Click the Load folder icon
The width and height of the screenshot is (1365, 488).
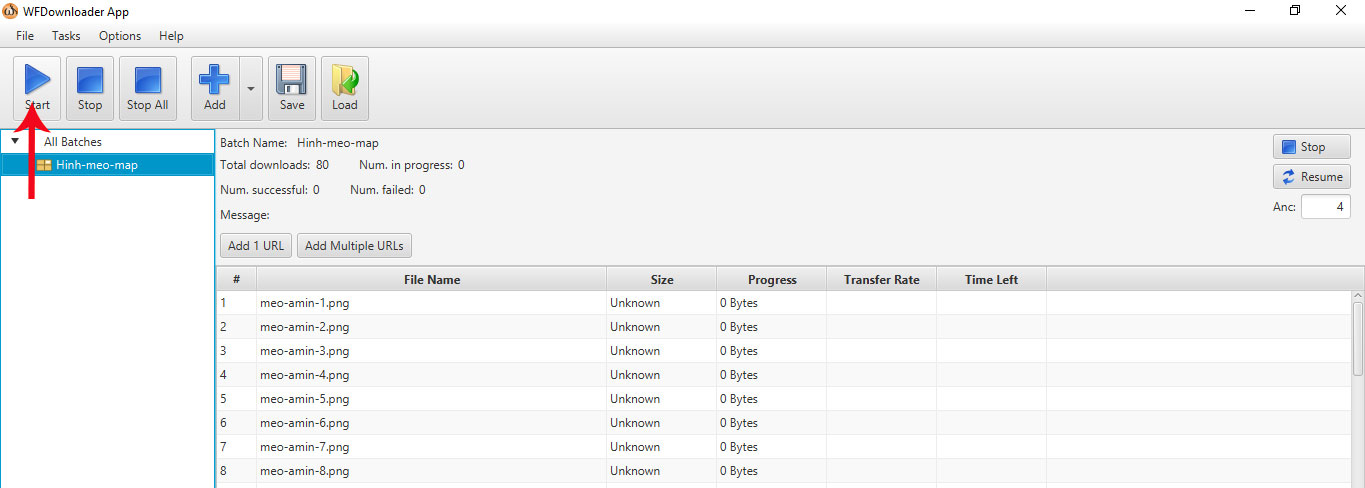pyautogui.click(x=345, y=80)
